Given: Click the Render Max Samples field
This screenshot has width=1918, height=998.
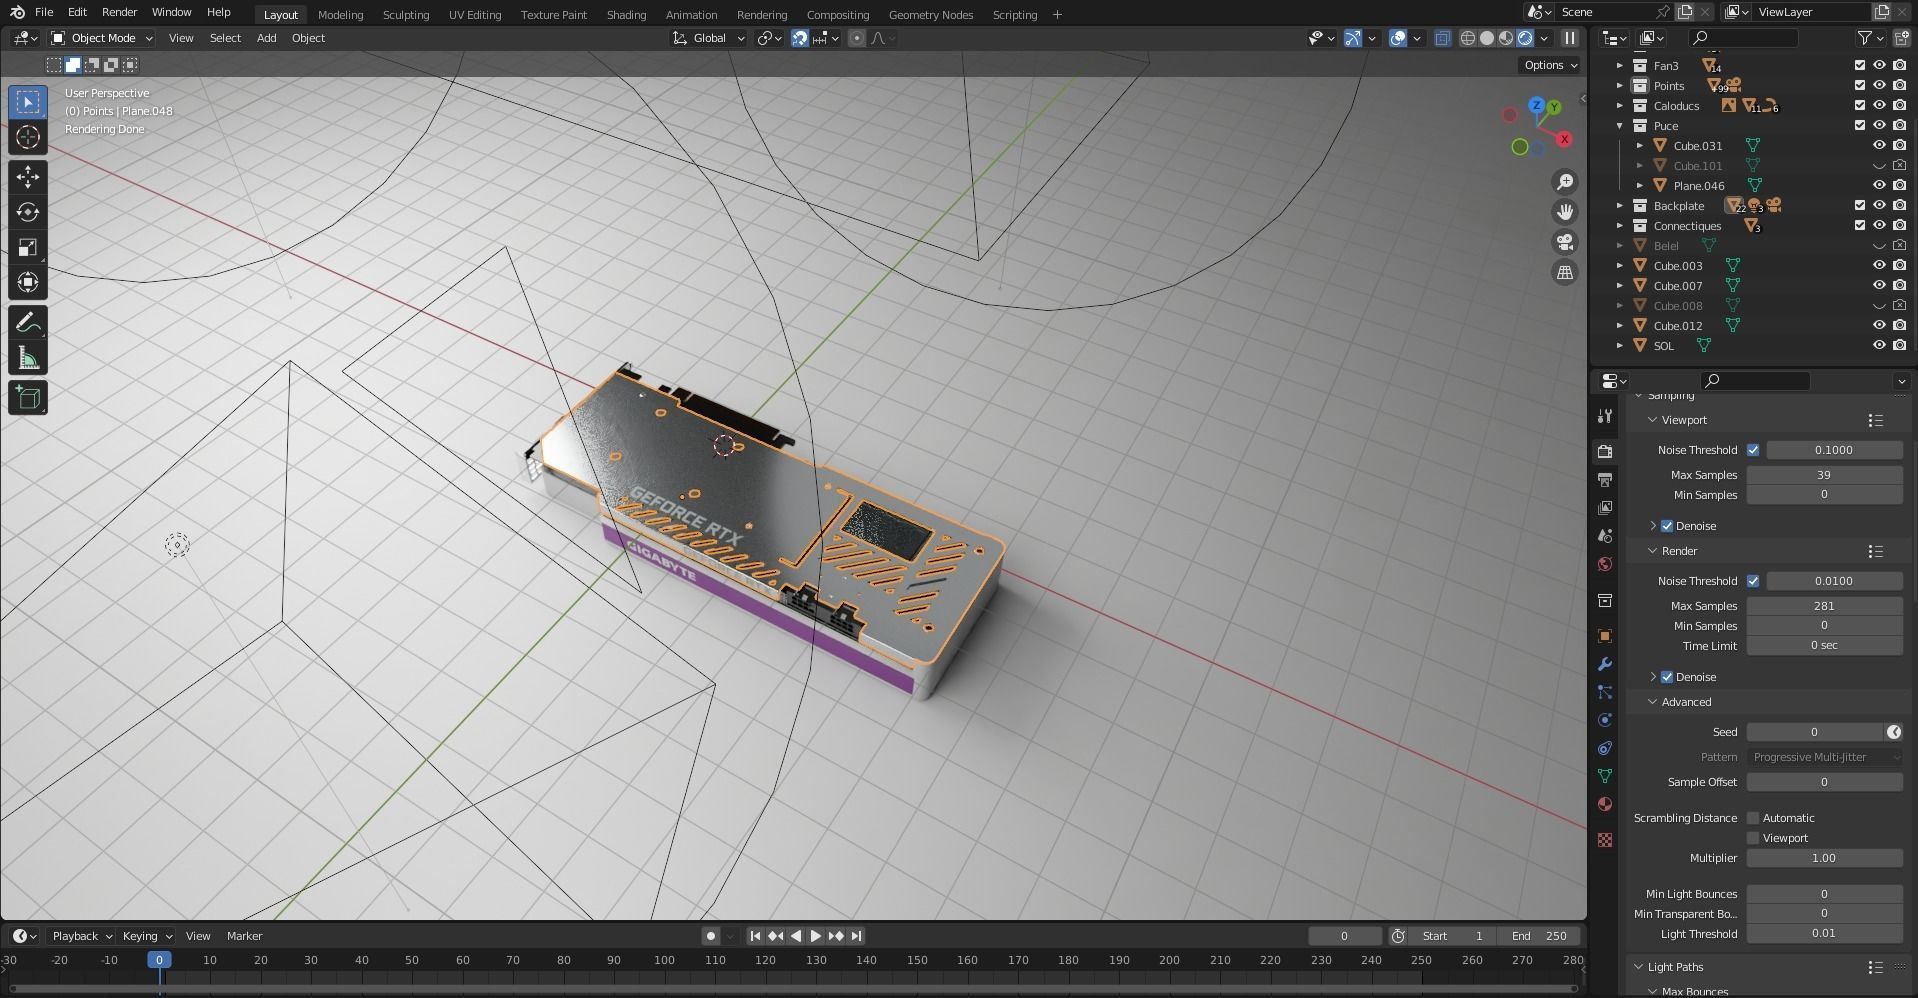Looking at the screenshot, I should click(x=1824, y=606).
